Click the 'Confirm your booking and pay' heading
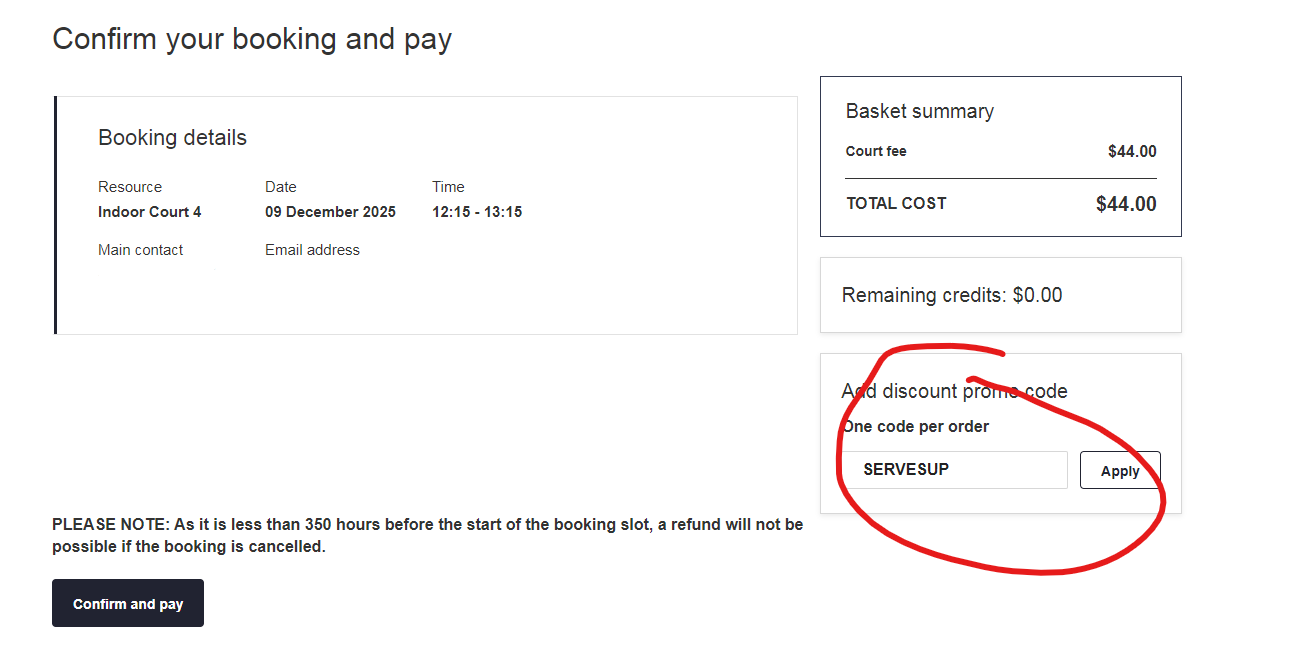This screenshot has width=1294, height=657. [252, 39]
